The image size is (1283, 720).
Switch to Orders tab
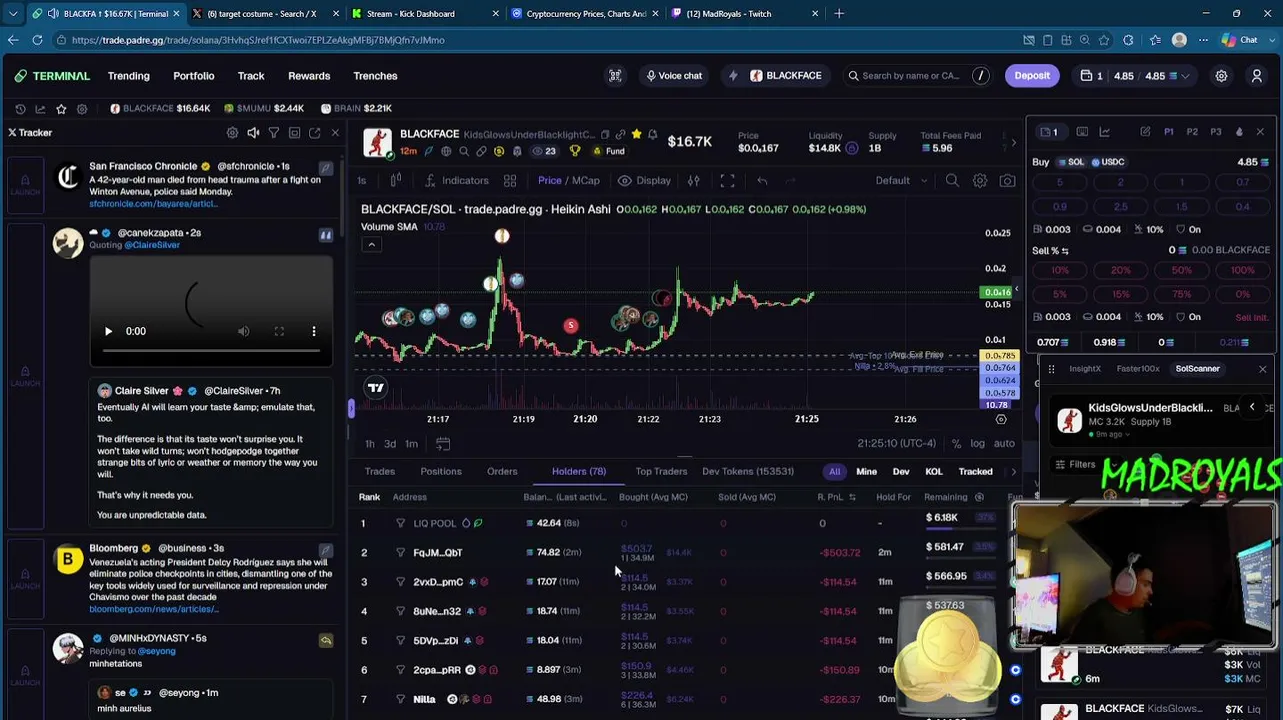click(x=502, y=472)
